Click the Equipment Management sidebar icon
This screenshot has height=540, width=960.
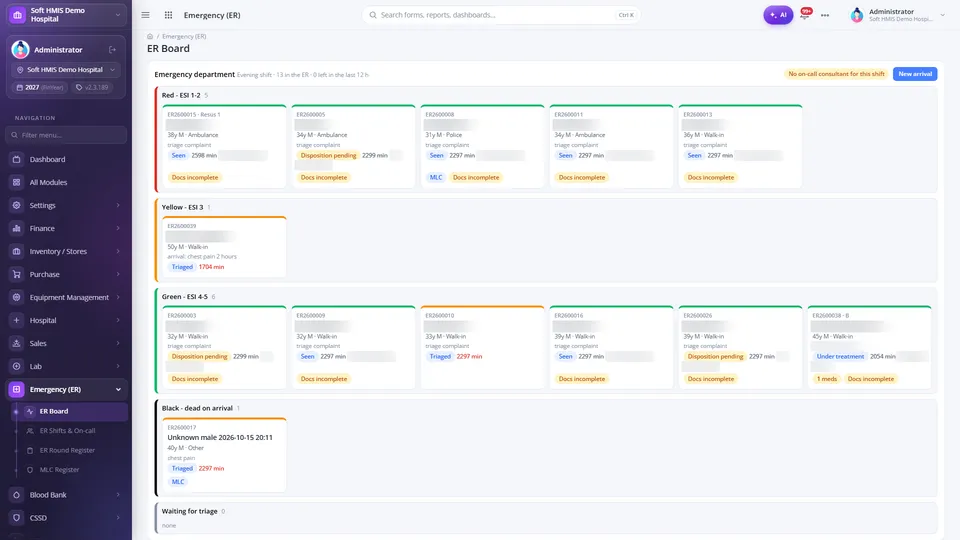point(17,297)
